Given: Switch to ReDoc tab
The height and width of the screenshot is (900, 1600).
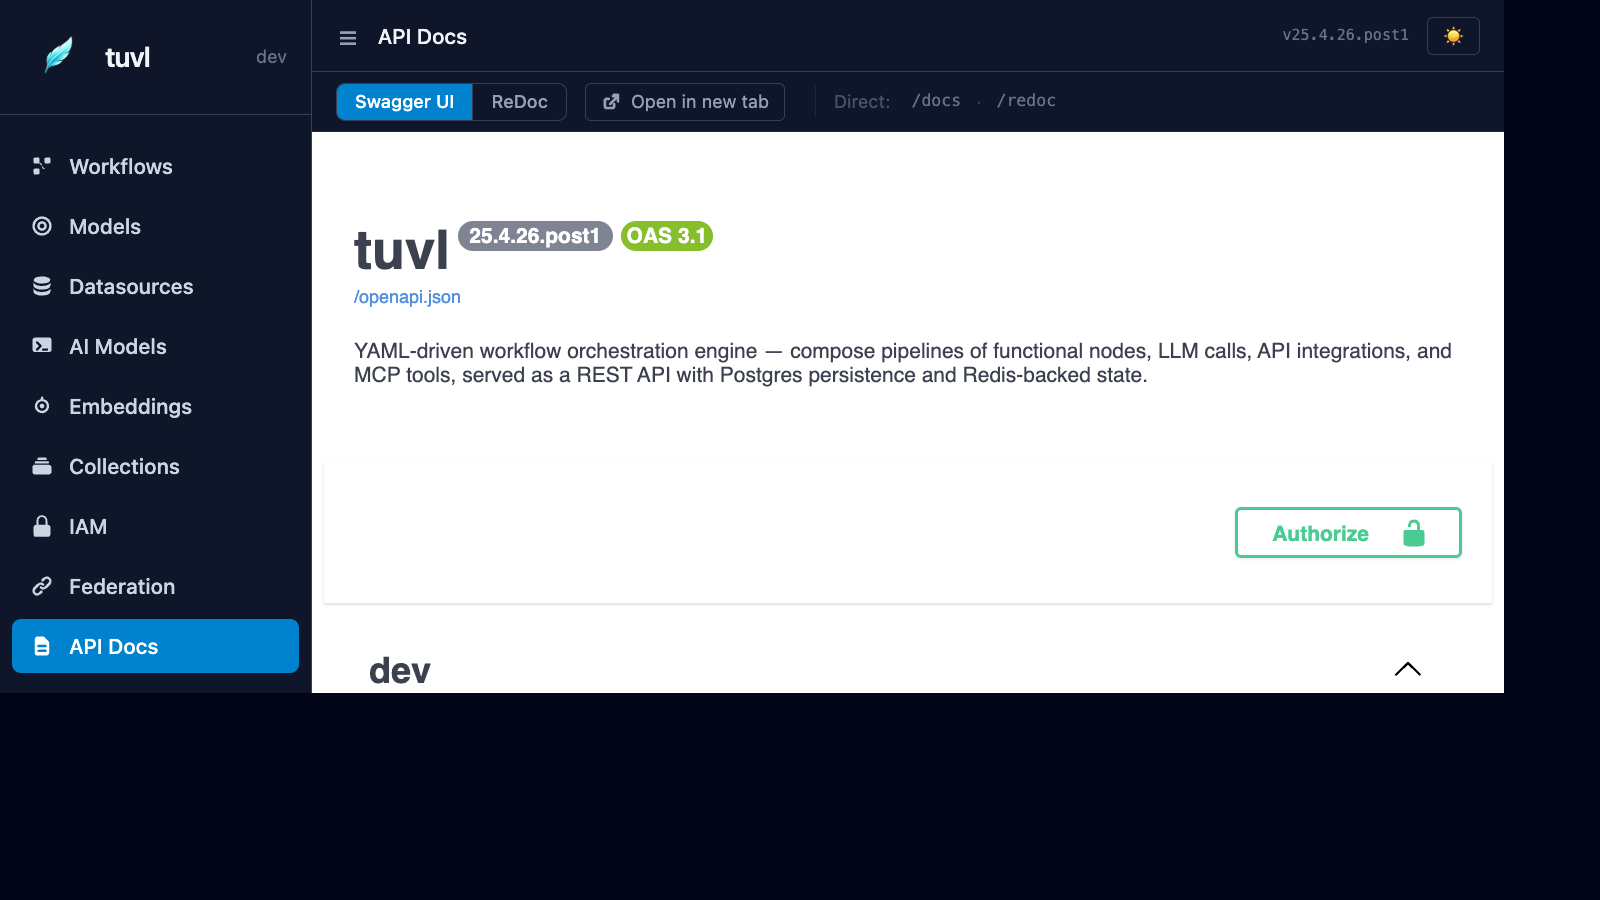Looking at the screenshot, I should [x=519, y=102].
